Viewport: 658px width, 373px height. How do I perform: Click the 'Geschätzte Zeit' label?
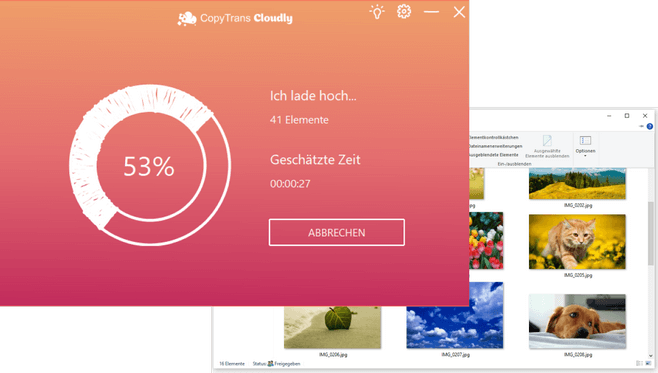tap(315, 160)
